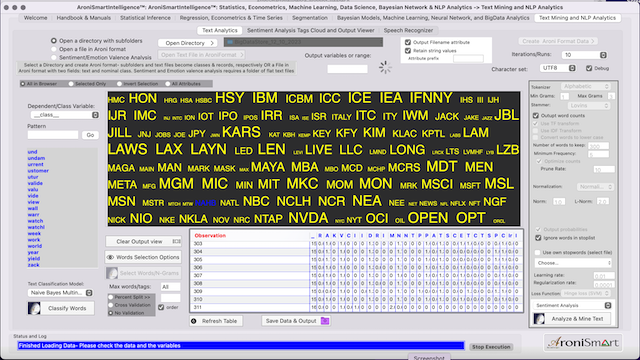Click the Max words/tags field
Image resolution: width=640 pixels, height=360 pixels.
tap(170, 287)
